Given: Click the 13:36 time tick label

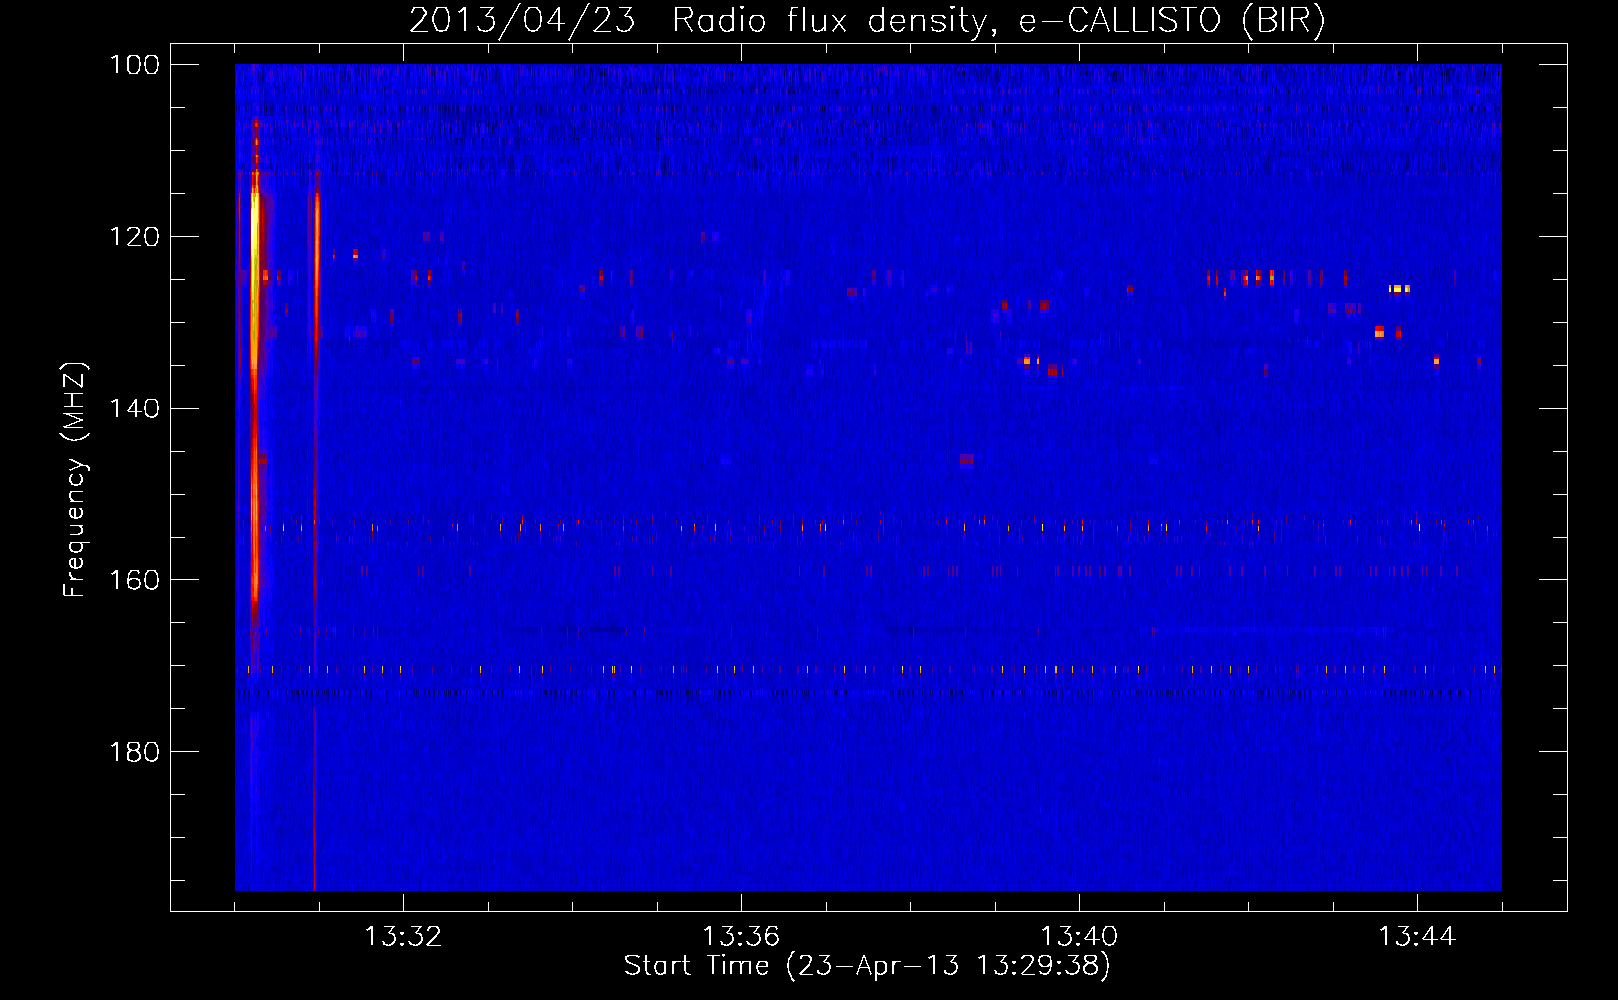Looking at the screenshot, I should click(x=741, y=937).
